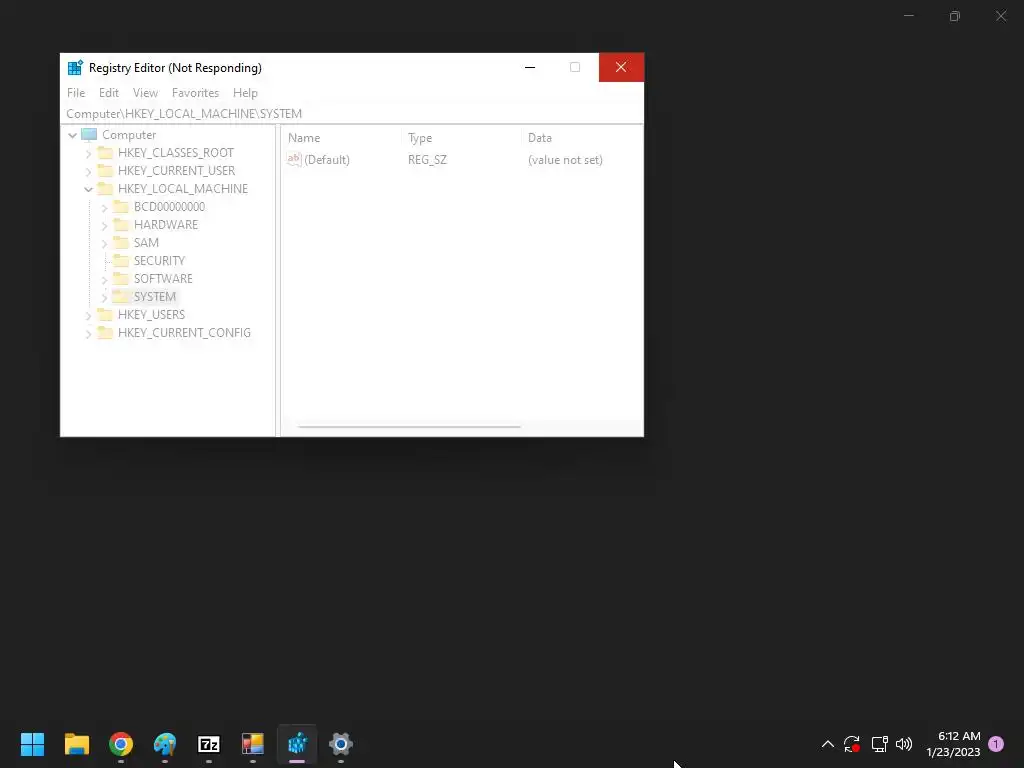Click the Registry Editor title bar icon

[x=75, y=67]
